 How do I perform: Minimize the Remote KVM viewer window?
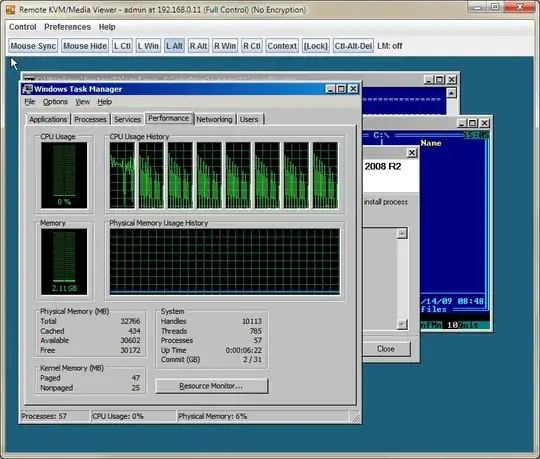tap(477, 7)
